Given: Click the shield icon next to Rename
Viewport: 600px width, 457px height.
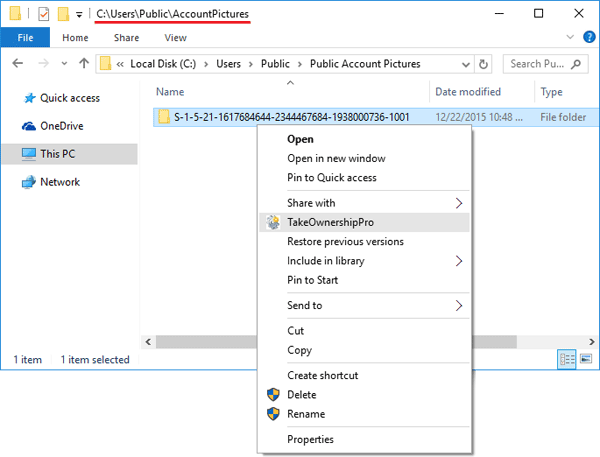Looking at the screenshot, I should (x=271, y=413).
